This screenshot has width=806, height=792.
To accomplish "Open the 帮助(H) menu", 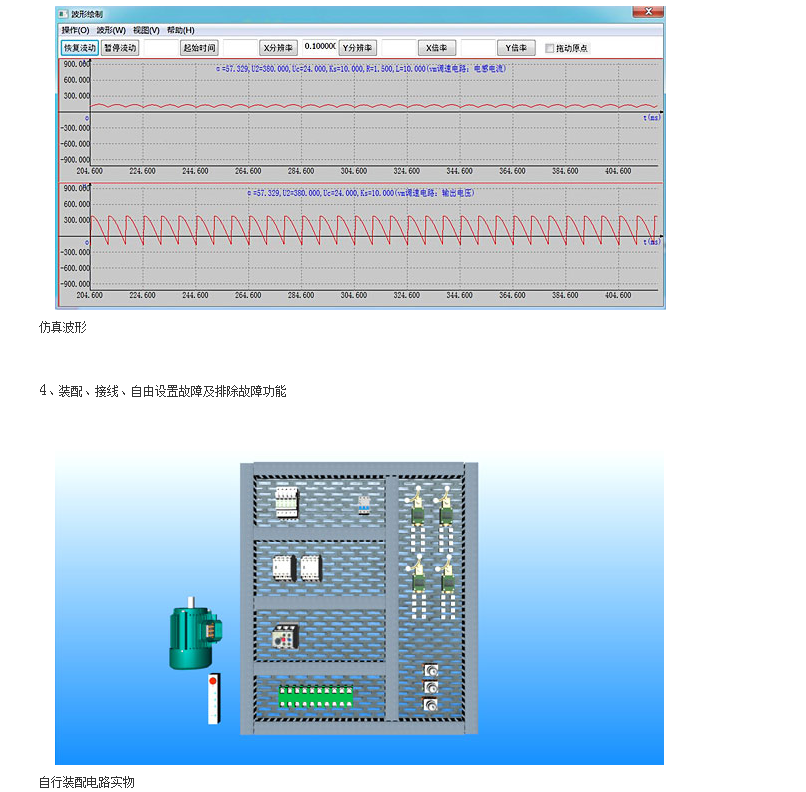I will (180, 30).
